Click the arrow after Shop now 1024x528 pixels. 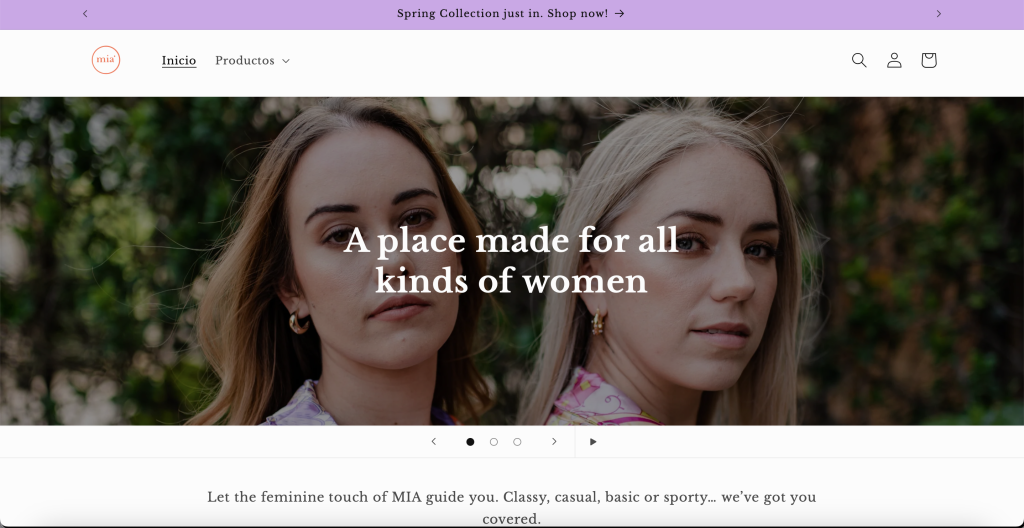tap(620, 14)
